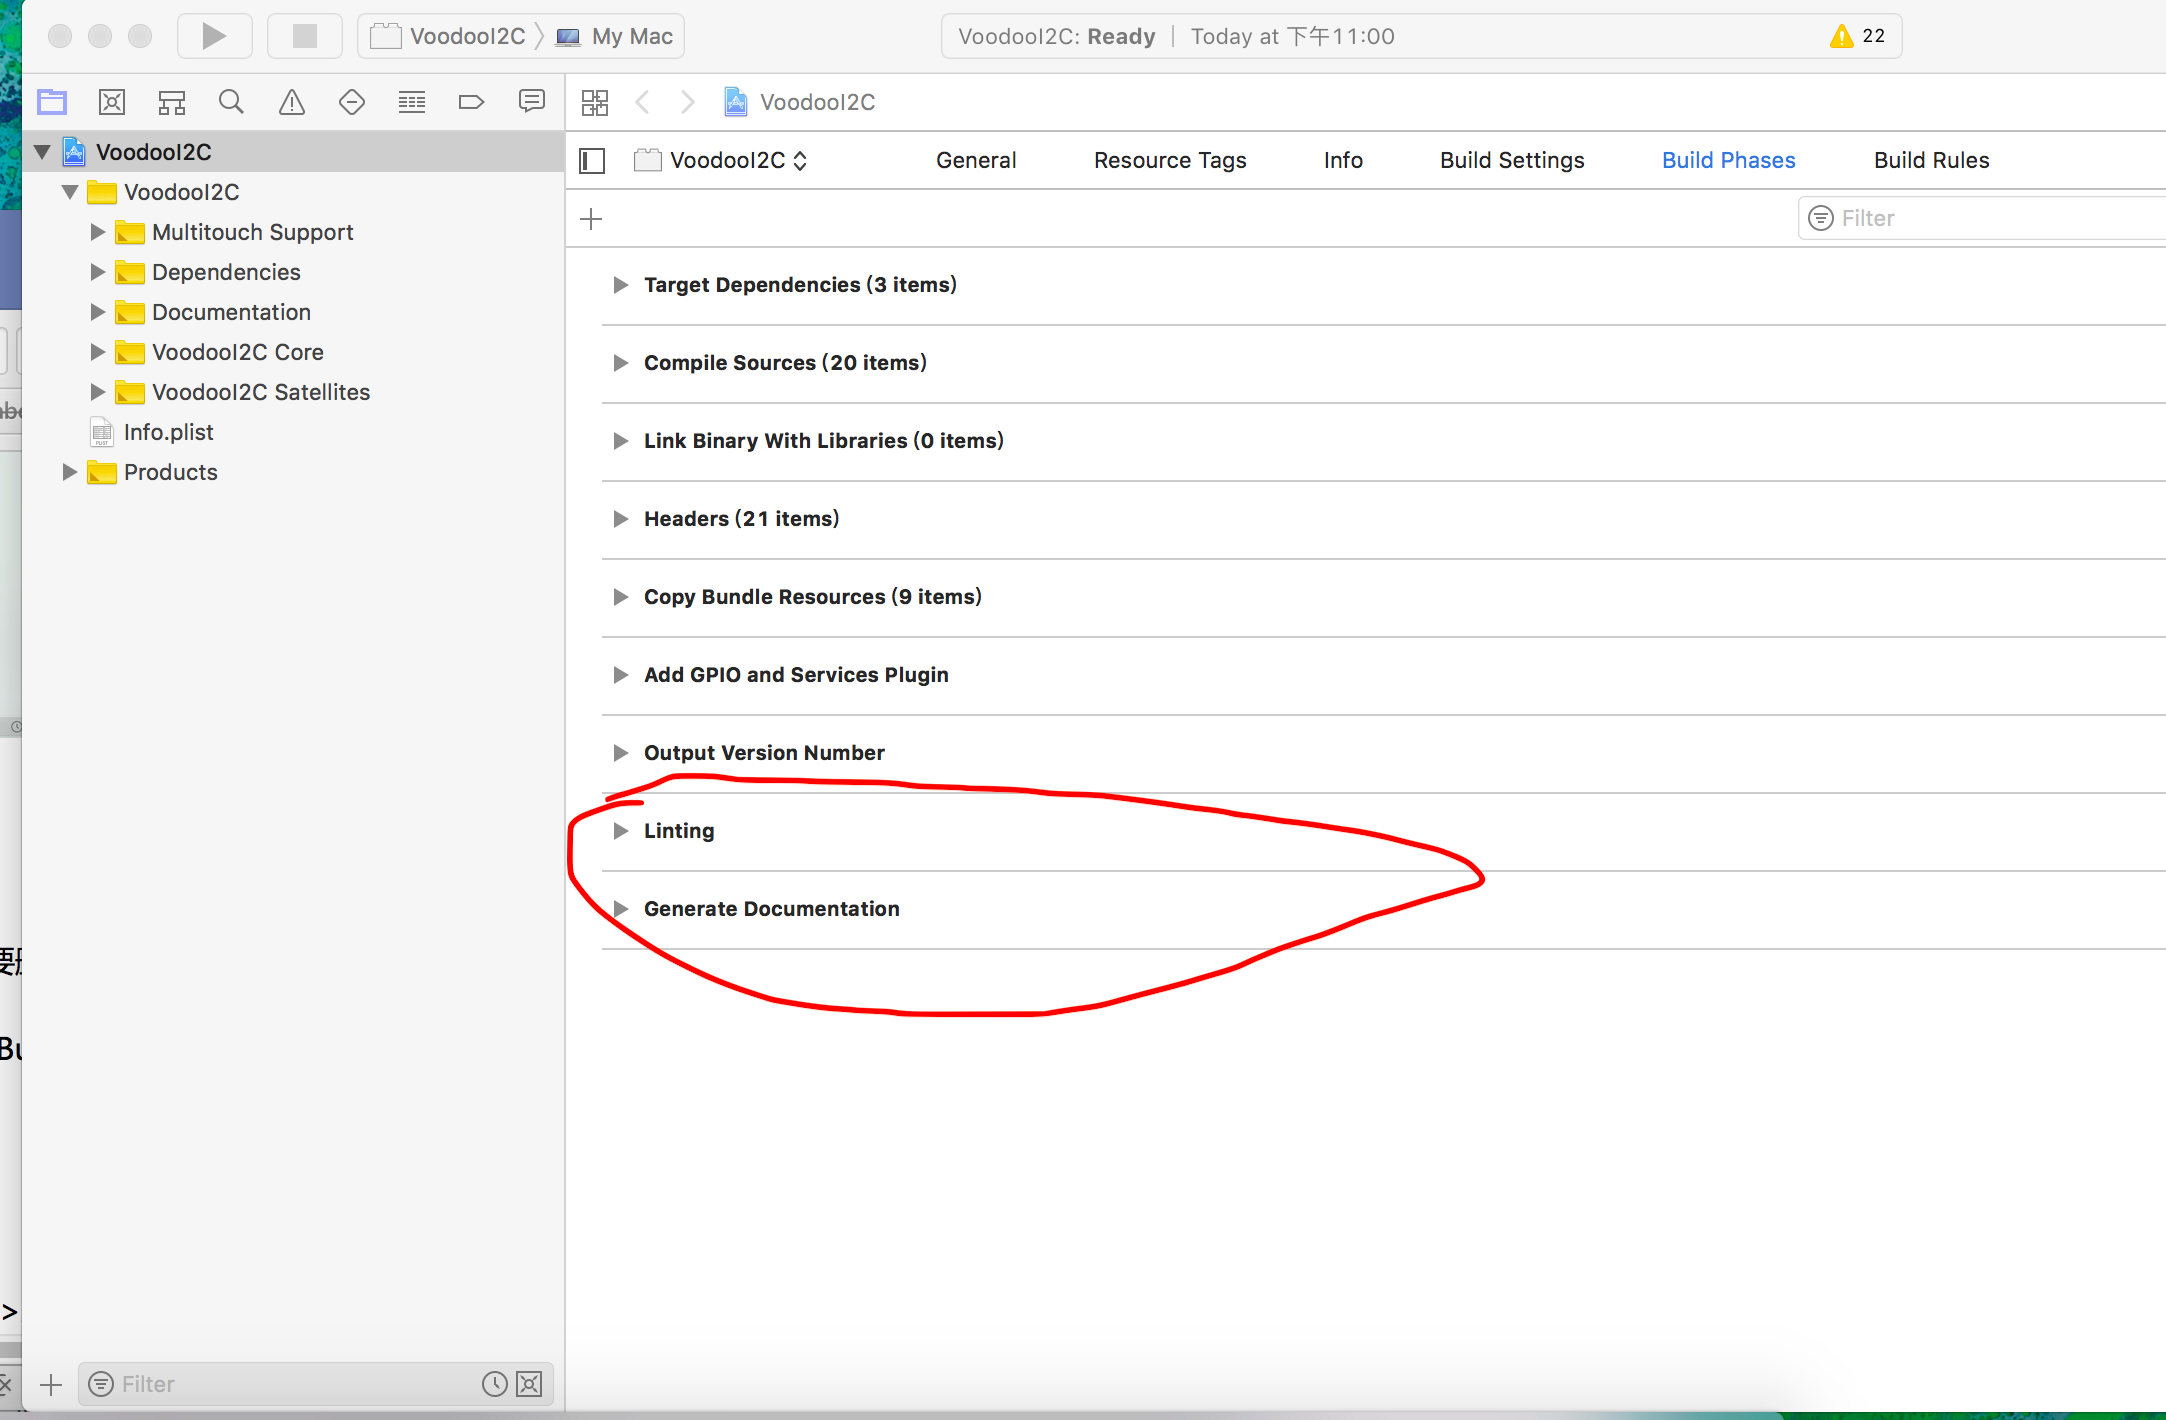Click the search navigator icon
This screenshot has height=1420, width=2166.
[x=230, y=100]
